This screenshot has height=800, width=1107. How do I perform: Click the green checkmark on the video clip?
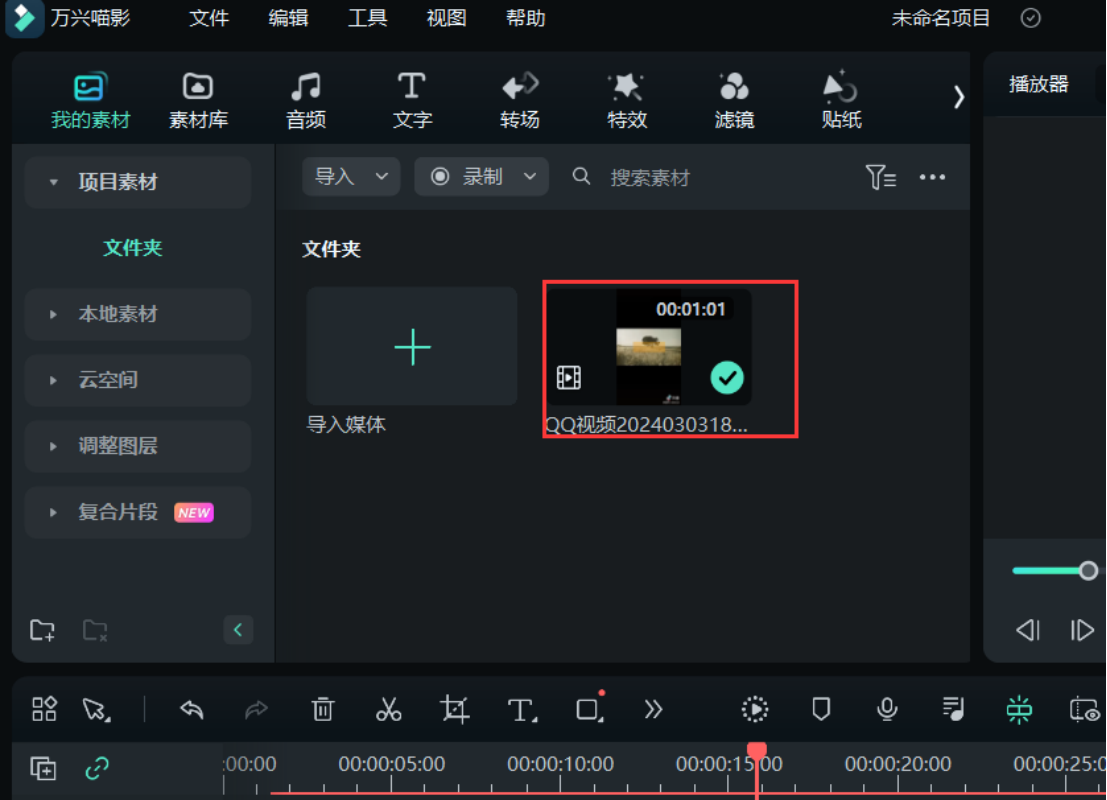(x=726, y=377)
